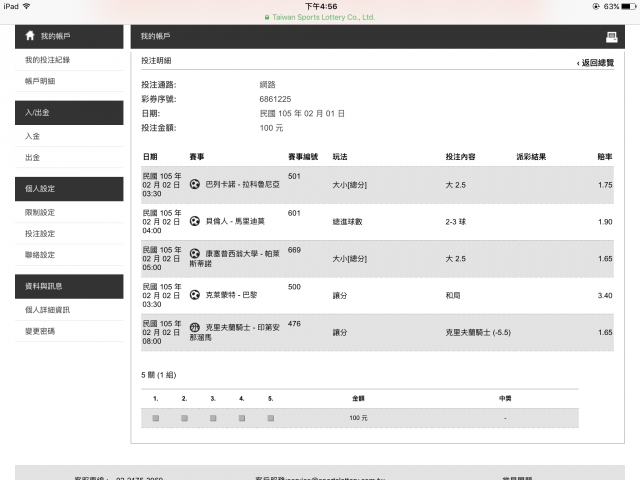This screenshot has height=480, width=640.
Task: Click 返回總覽 back link
Action: coord(595,62)
